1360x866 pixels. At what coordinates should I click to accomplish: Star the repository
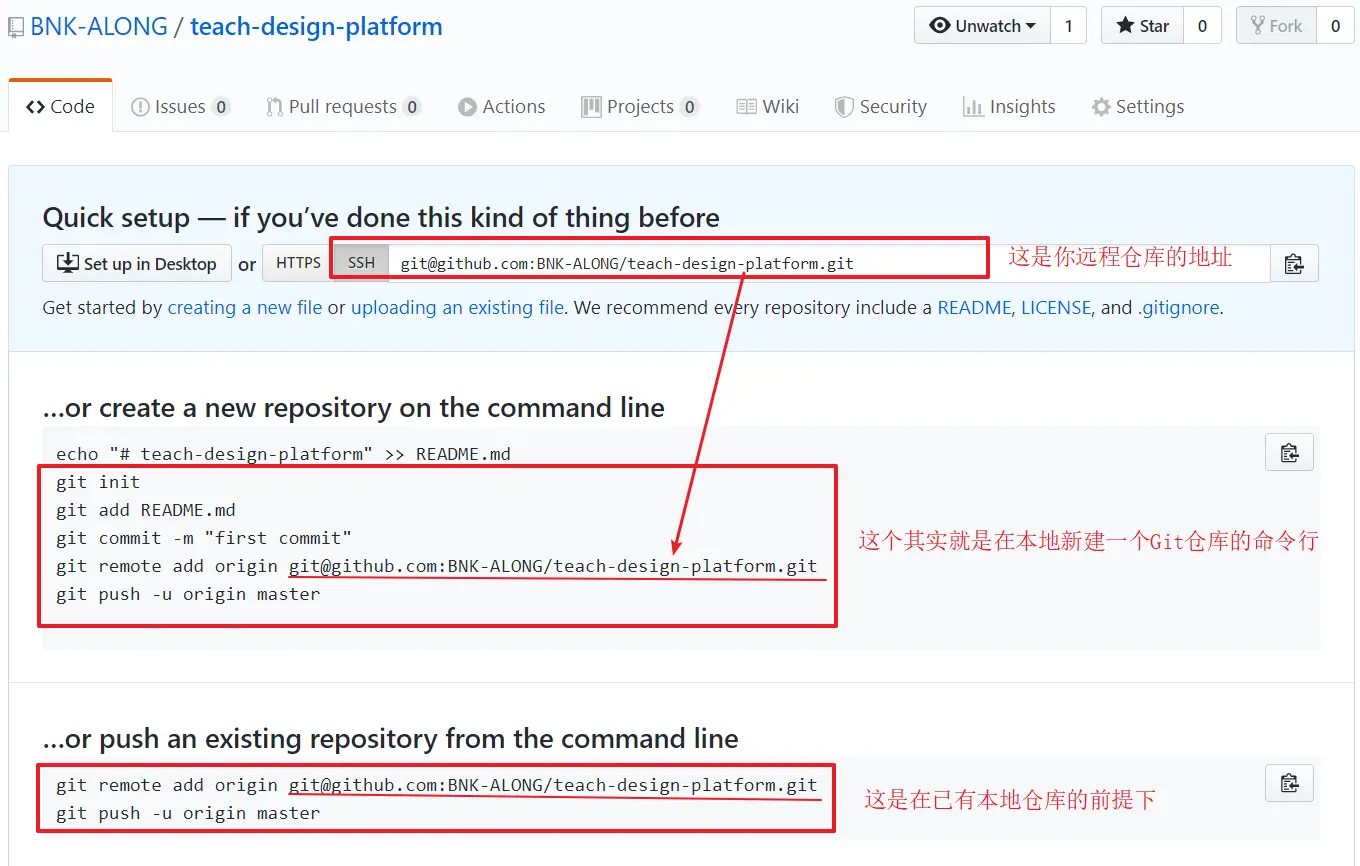pos(1142,26)
